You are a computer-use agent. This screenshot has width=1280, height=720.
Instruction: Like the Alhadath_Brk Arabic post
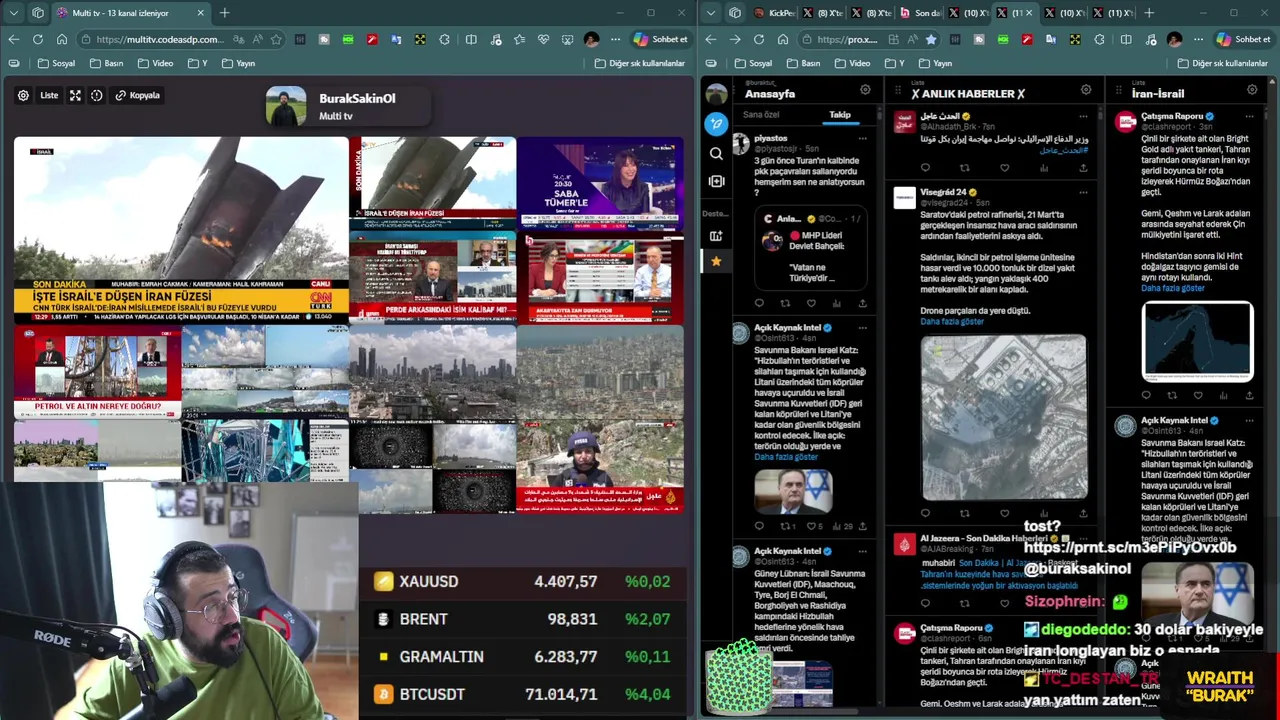pos(1004,168)
